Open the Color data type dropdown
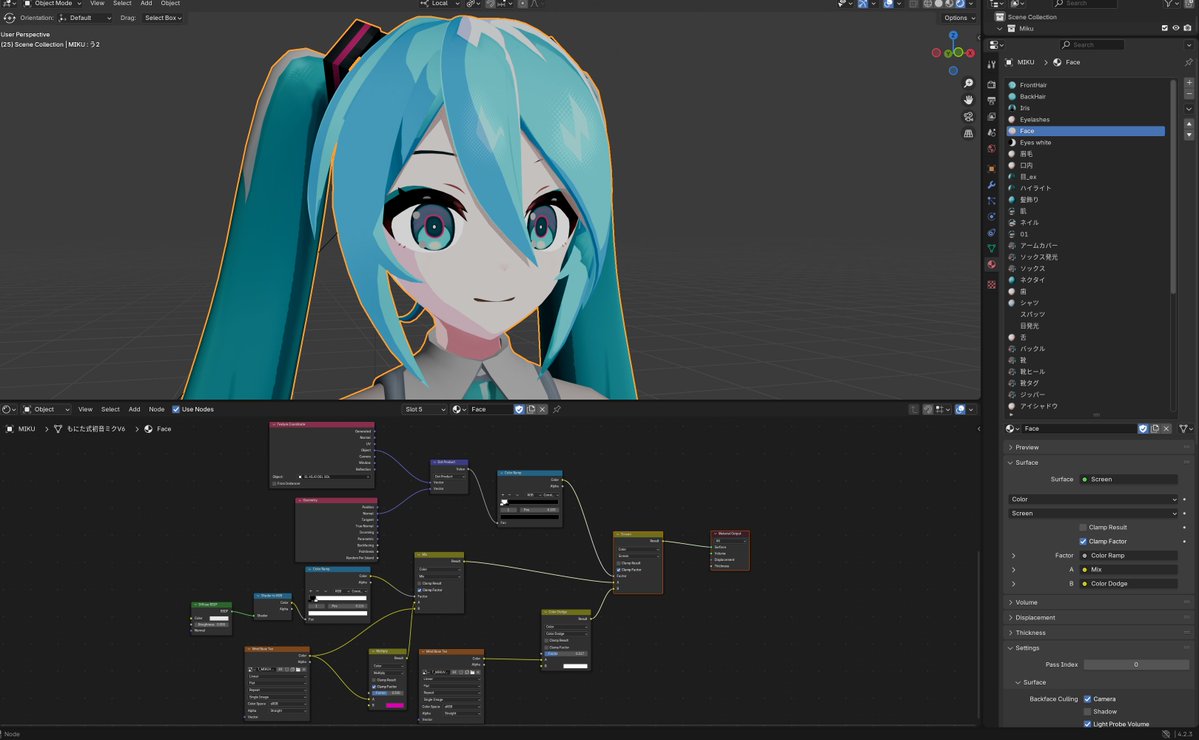The image size is (1199, 740). point(1093,499)
